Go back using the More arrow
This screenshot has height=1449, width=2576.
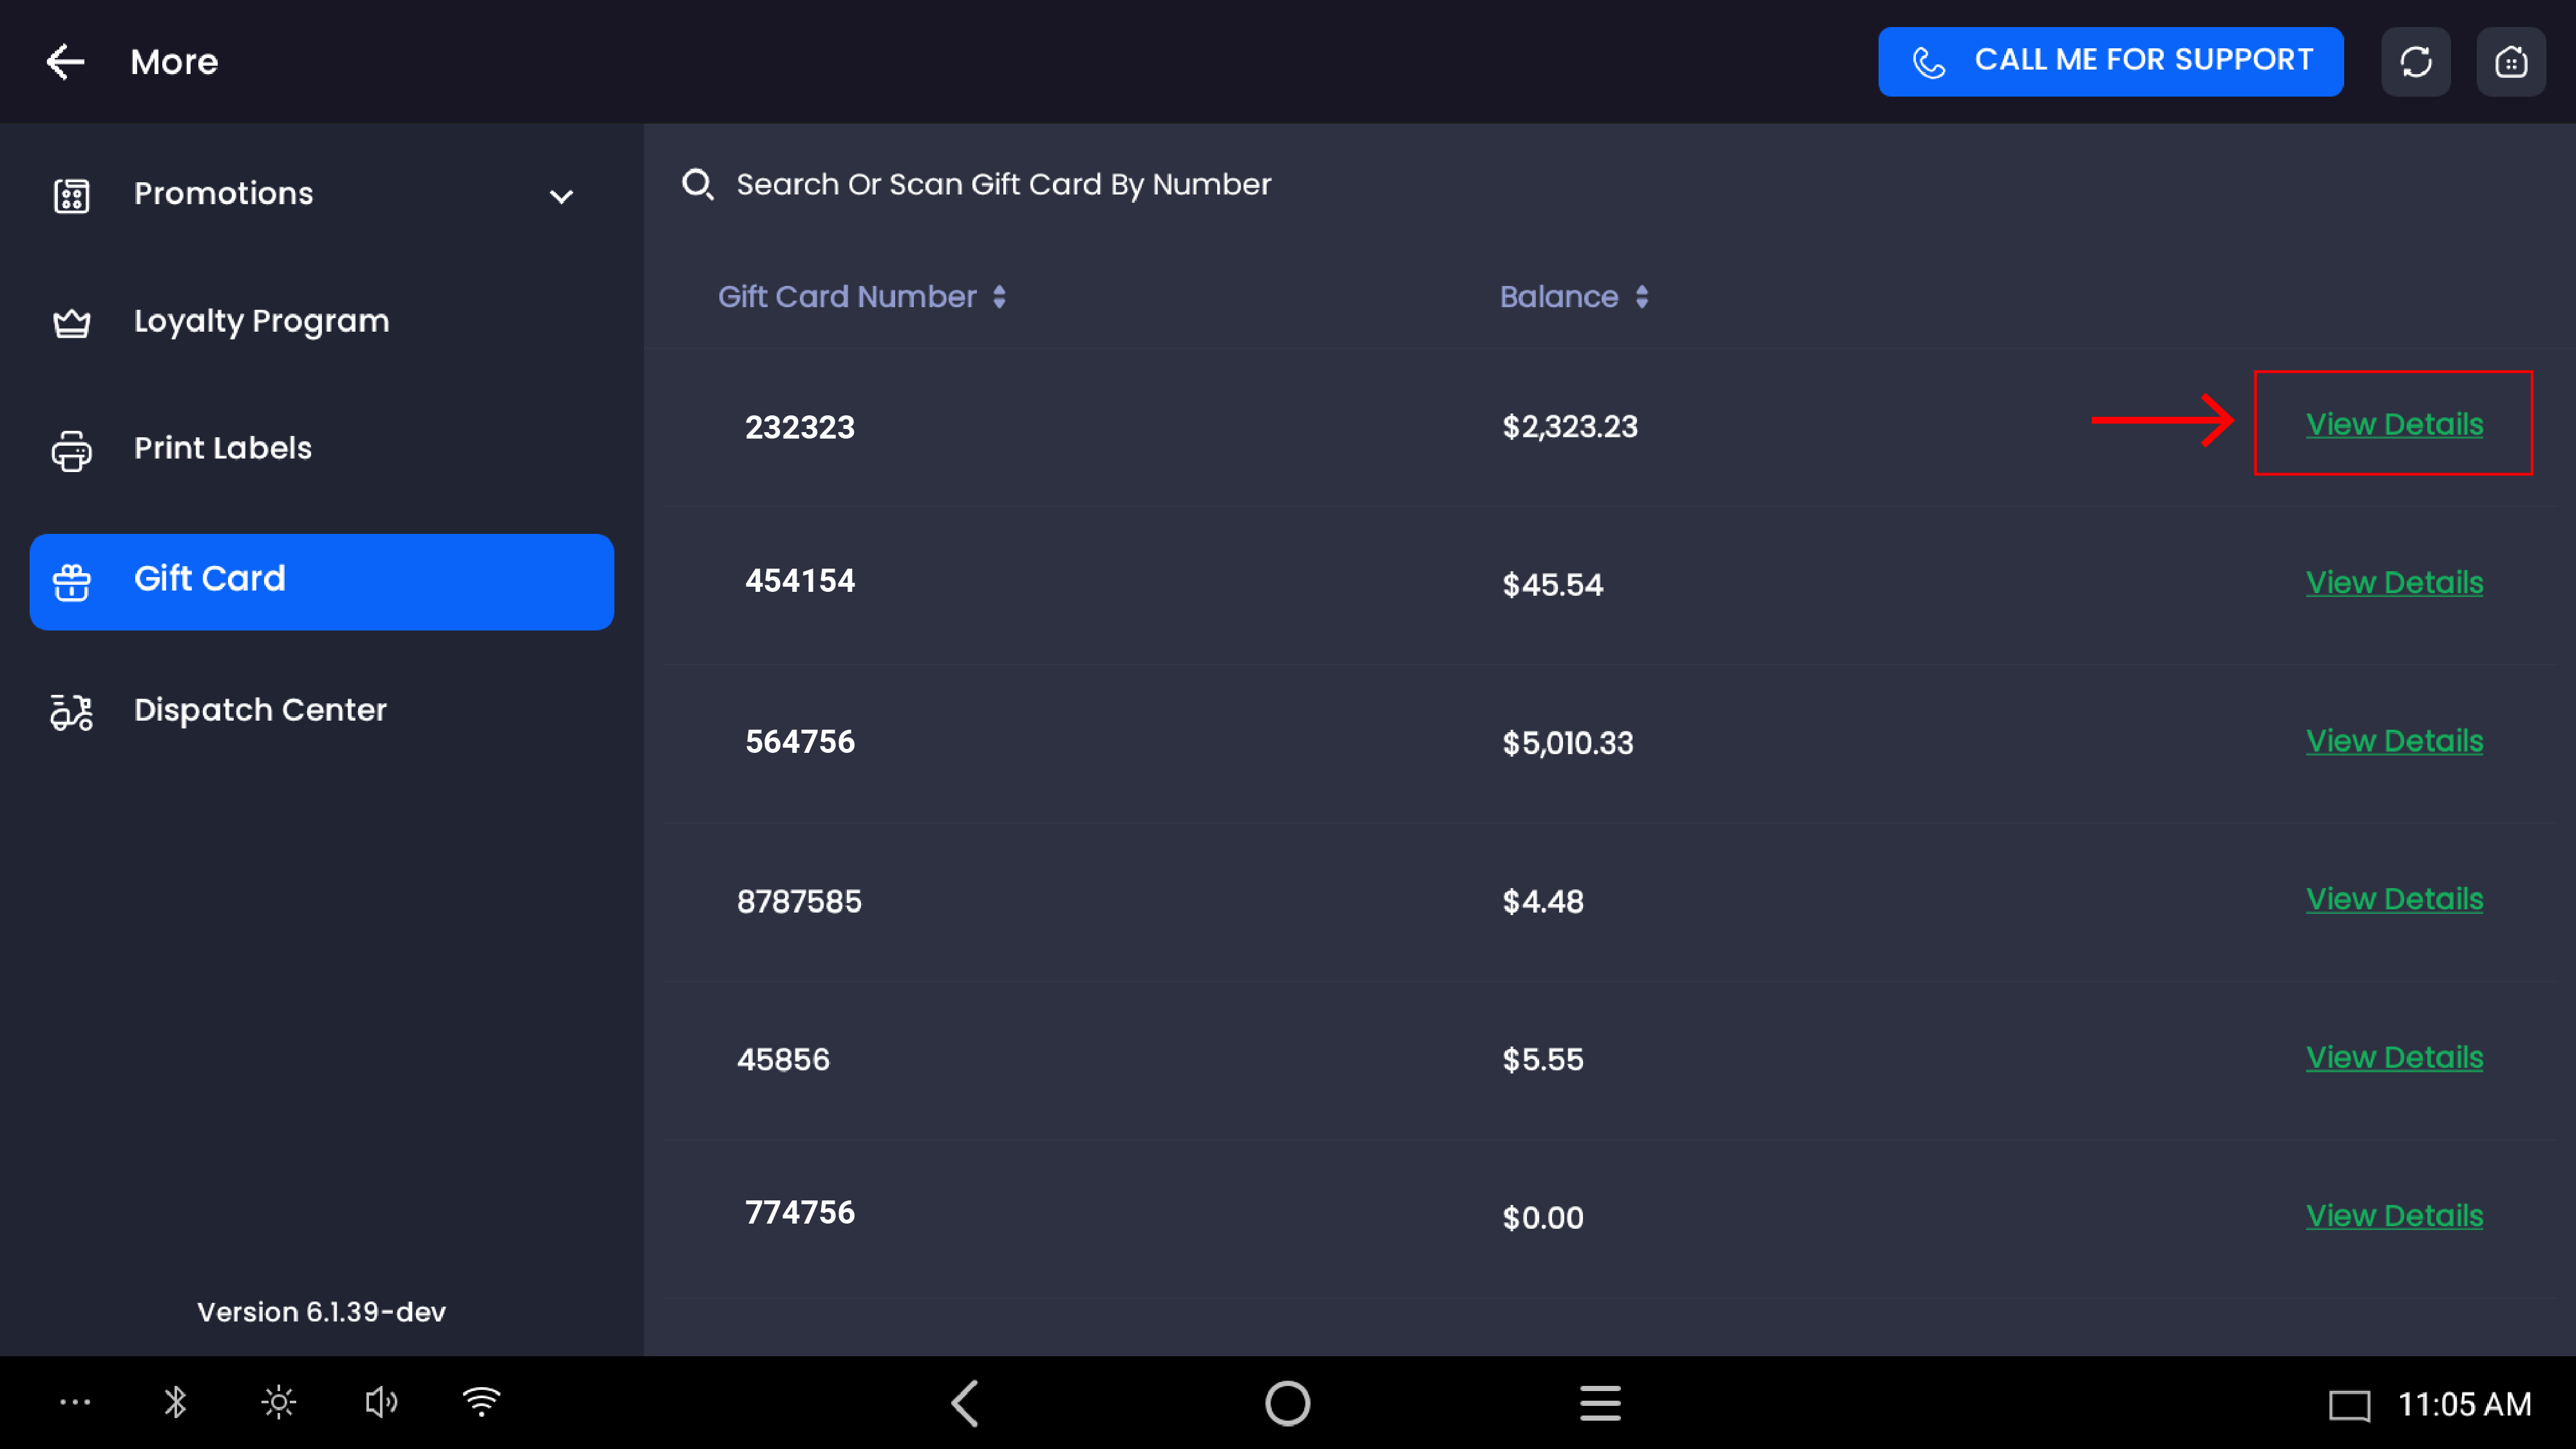point(65,62)
